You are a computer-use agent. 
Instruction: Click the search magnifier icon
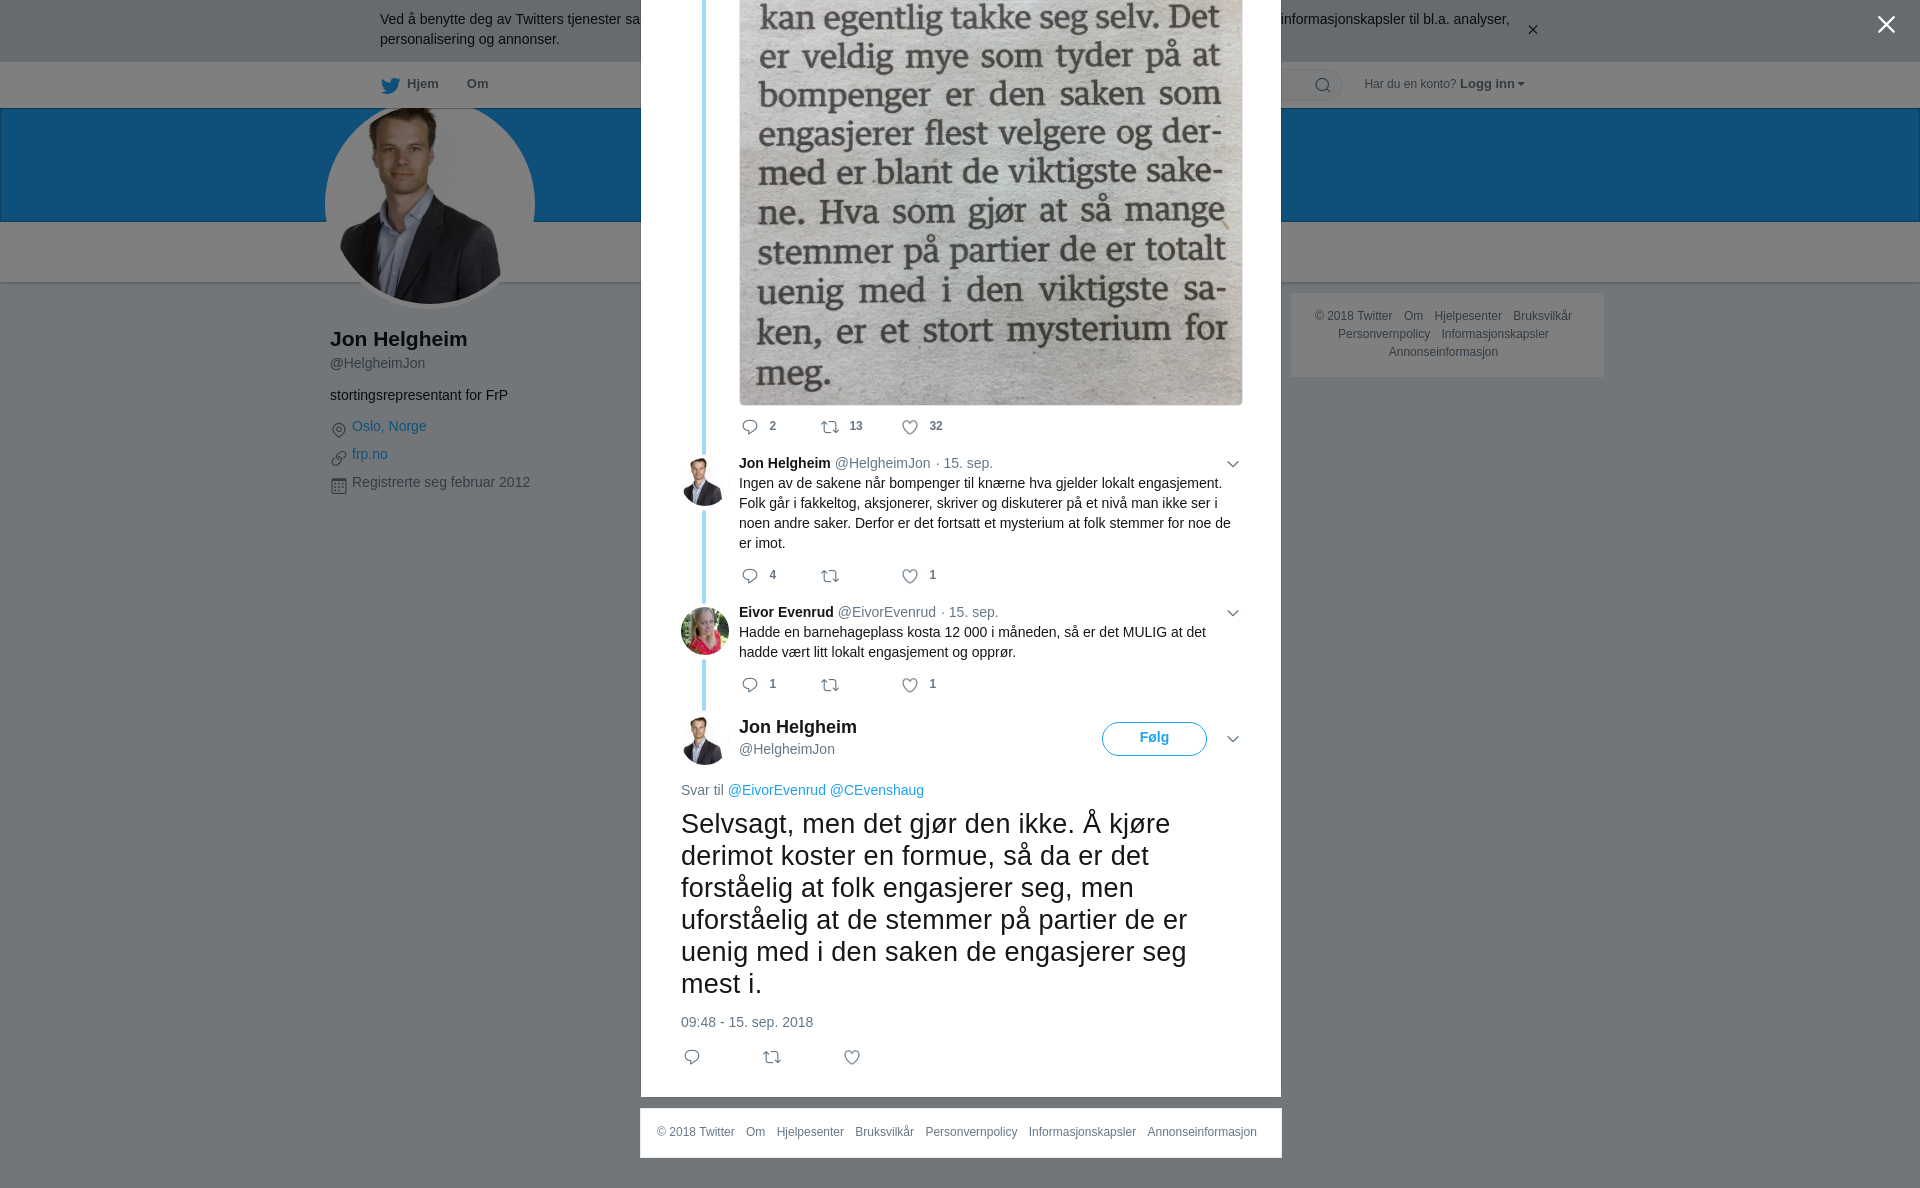point(1323,85)
